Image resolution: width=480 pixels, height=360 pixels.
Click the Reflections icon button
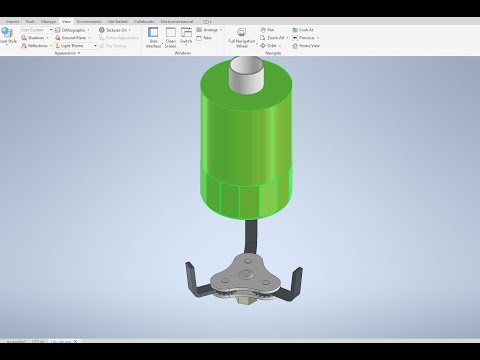24,46
